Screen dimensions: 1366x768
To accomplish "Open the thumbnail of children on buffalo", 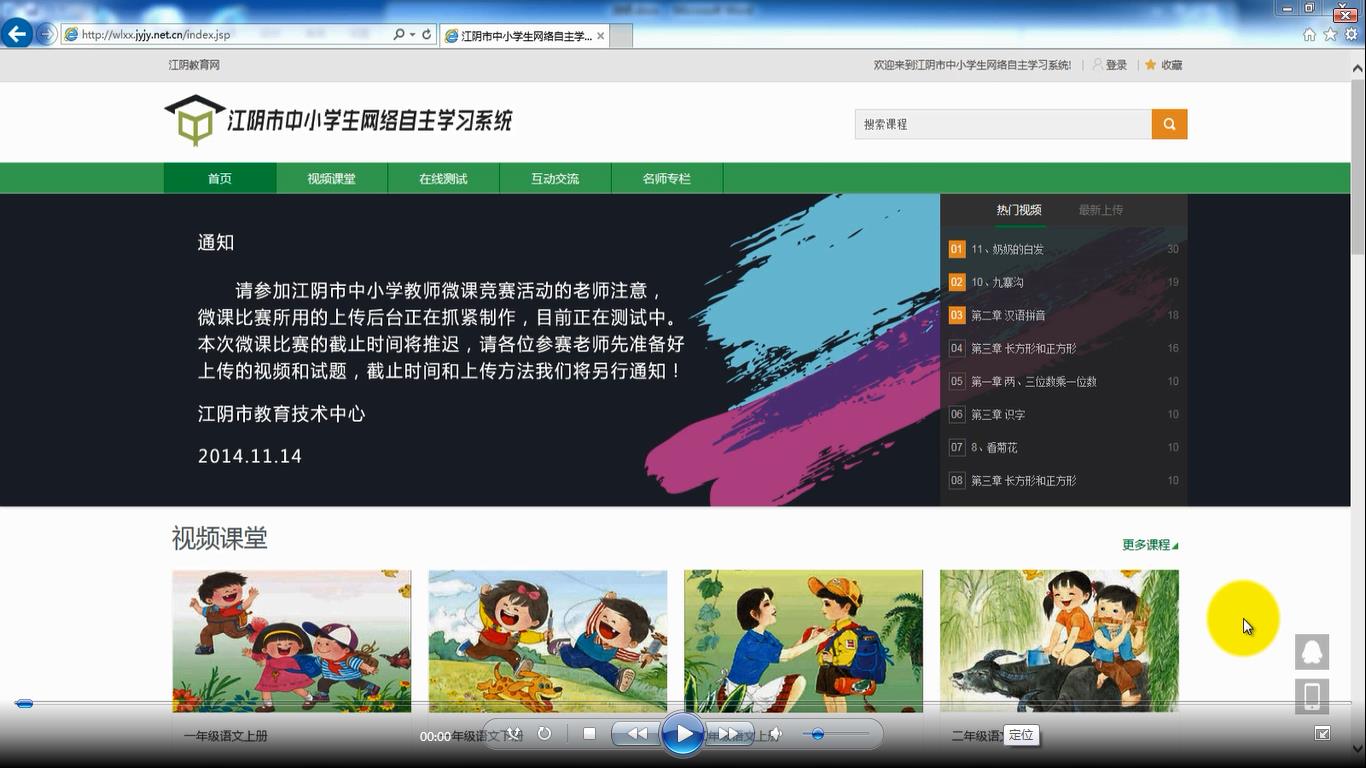I will coord(1060,641).
